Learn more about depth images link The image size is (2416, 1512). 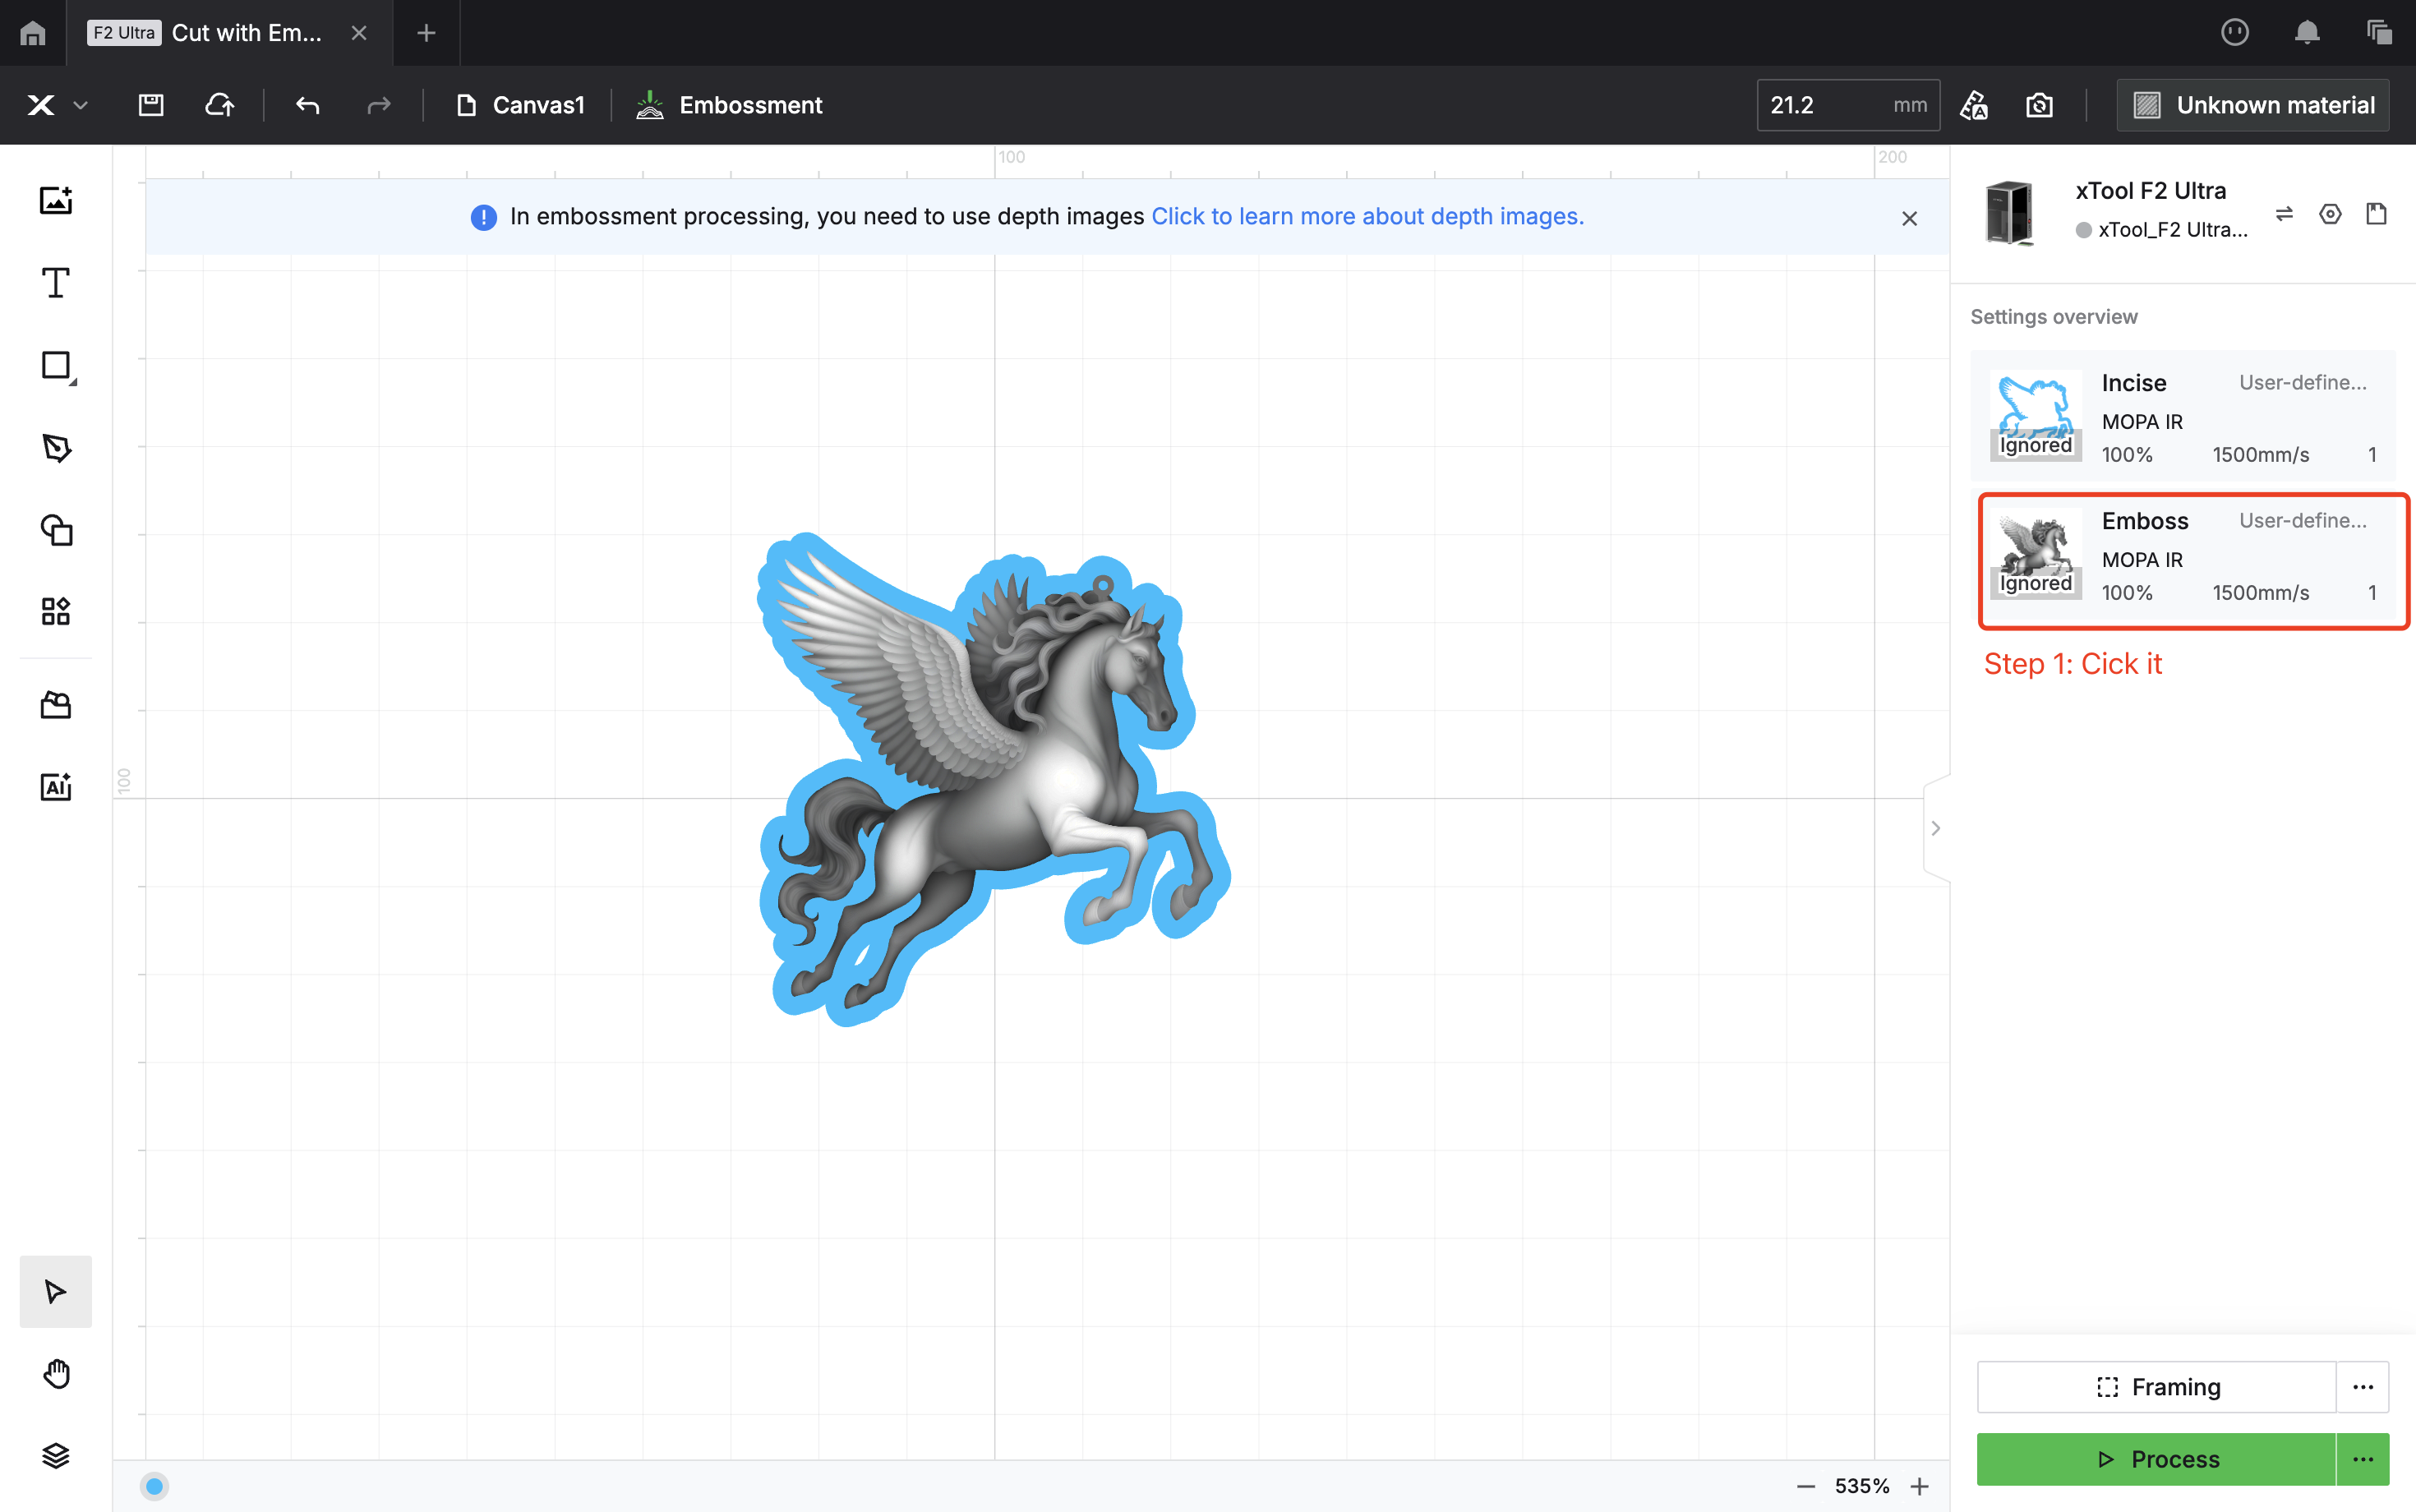[1367, 216]
